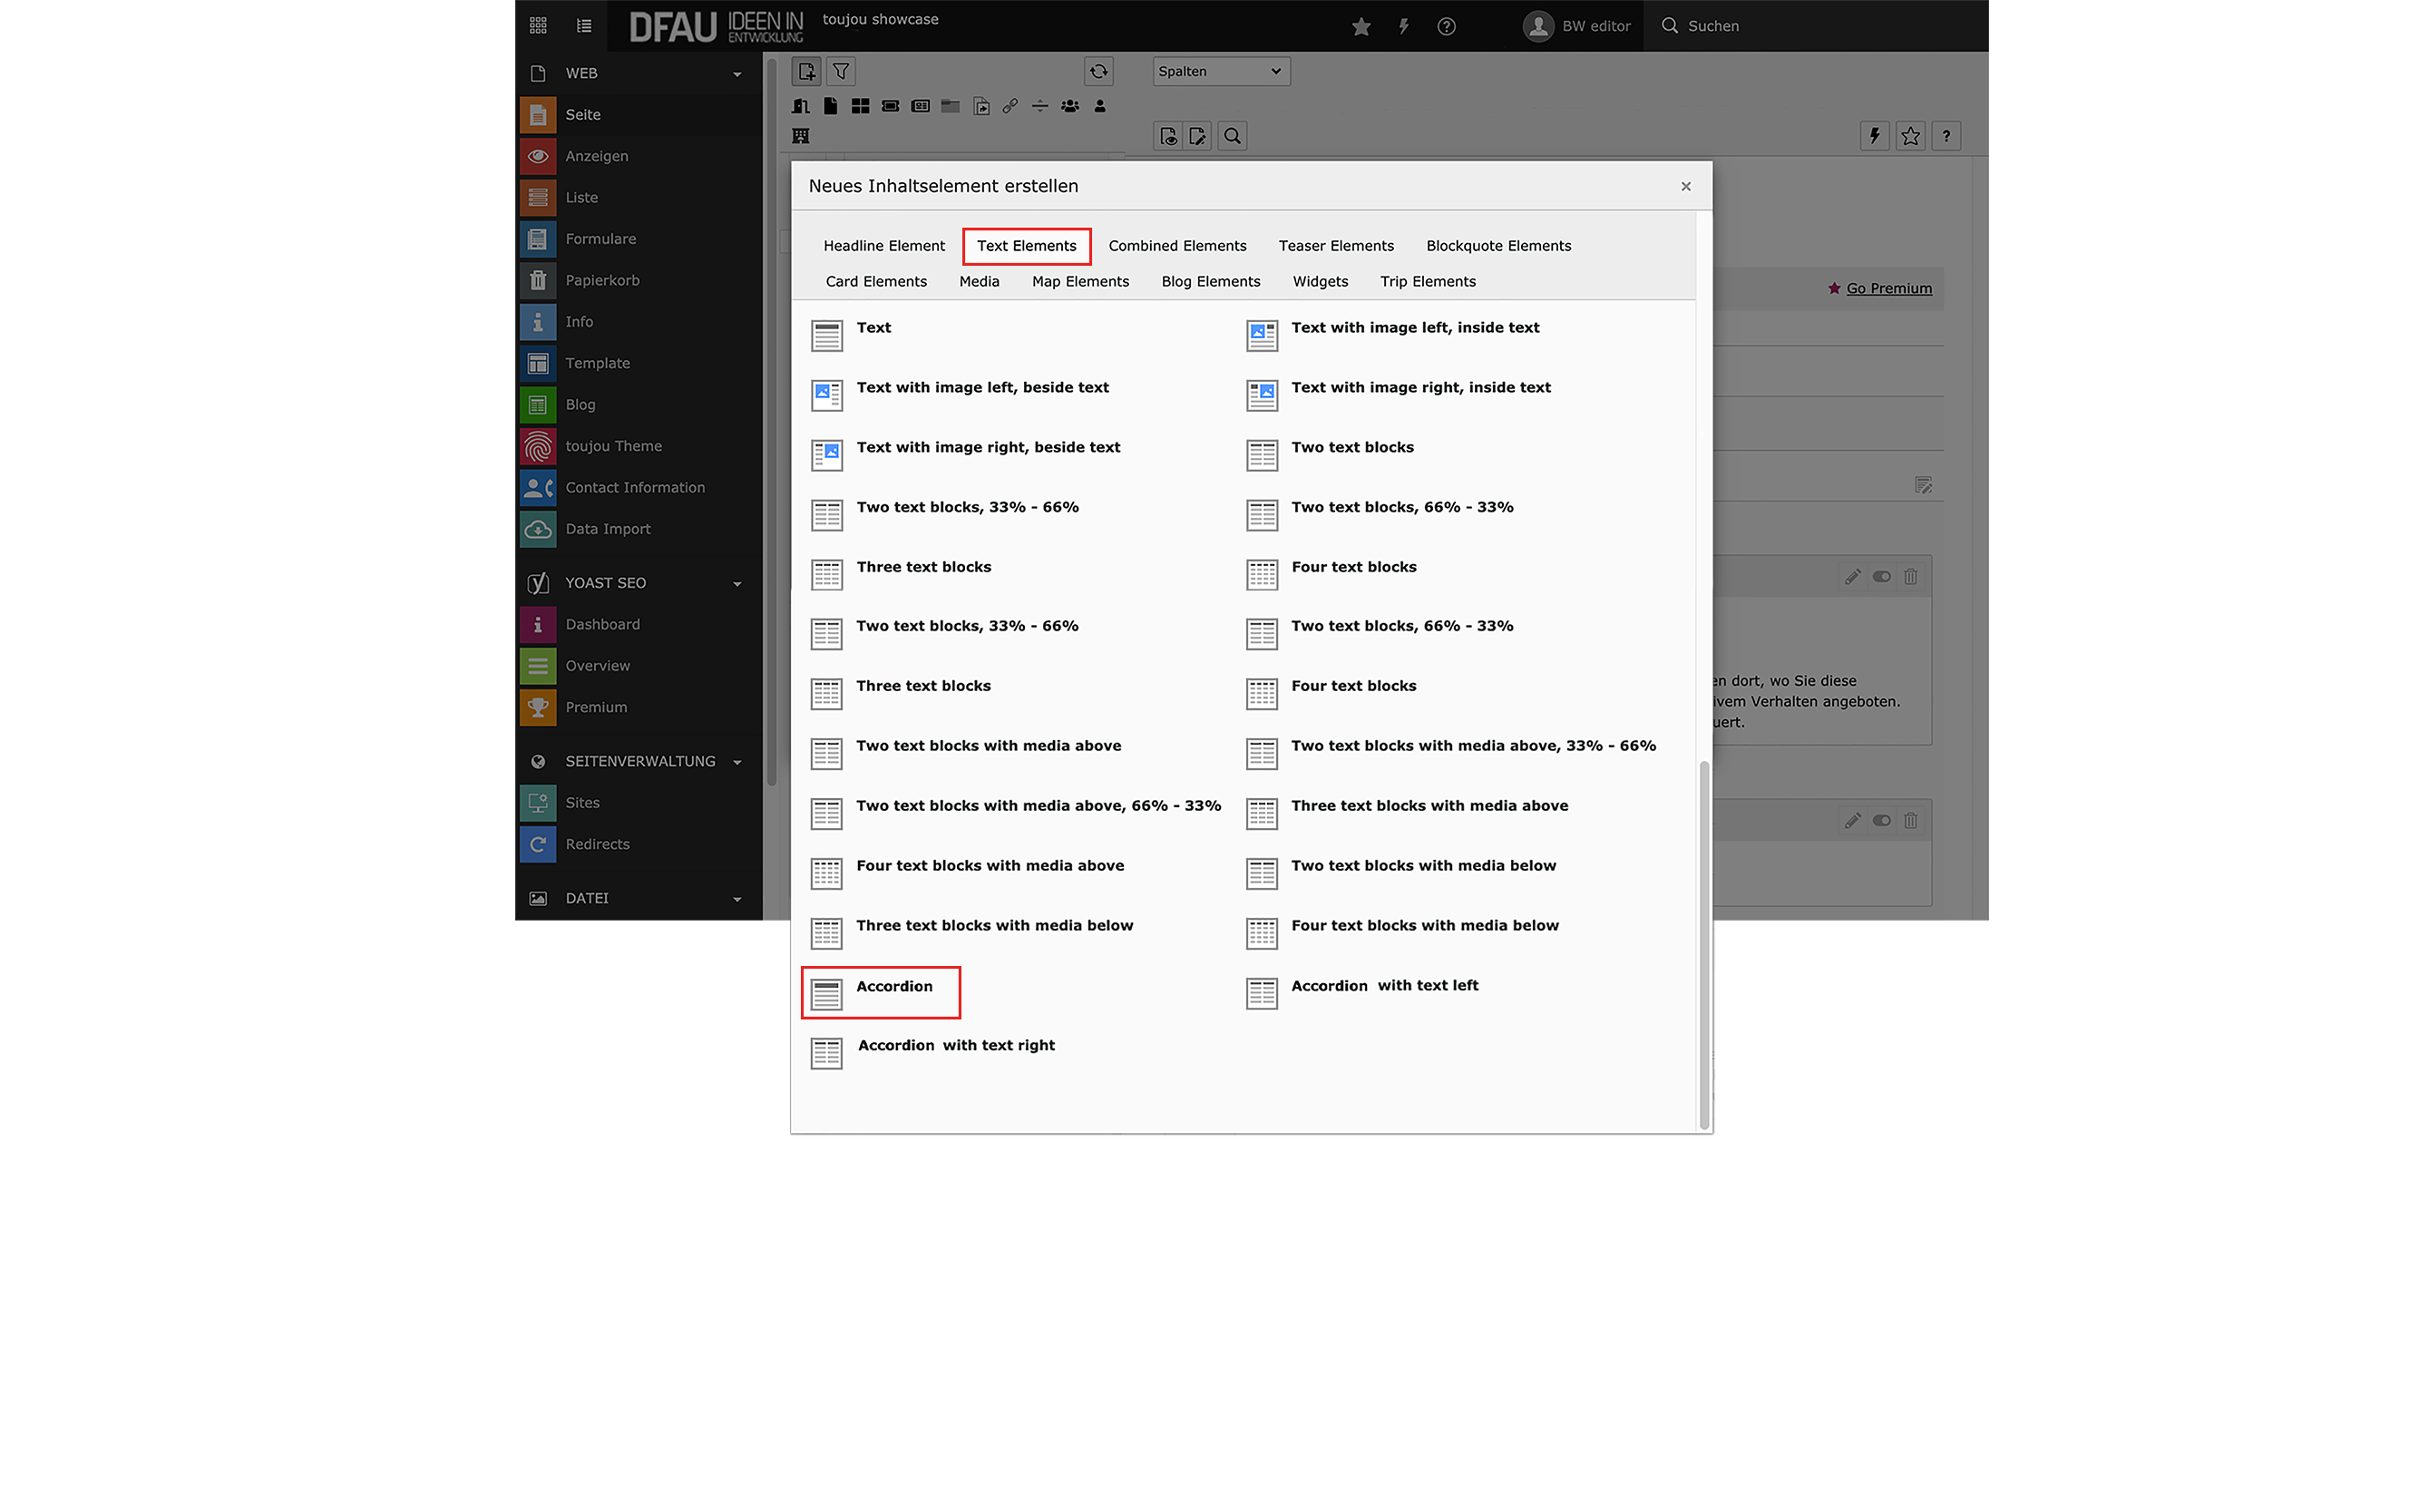
Task: Click the Suchen search field
Action: [x=1818, y=26]
